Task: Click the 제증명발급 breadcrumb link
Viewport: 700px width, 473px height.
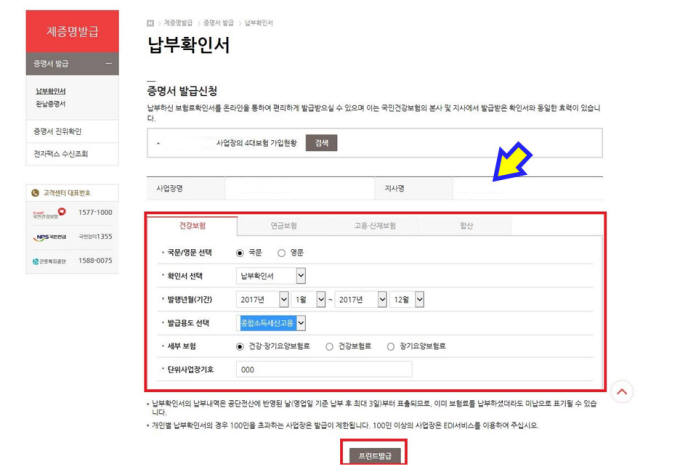Action: 178,23
